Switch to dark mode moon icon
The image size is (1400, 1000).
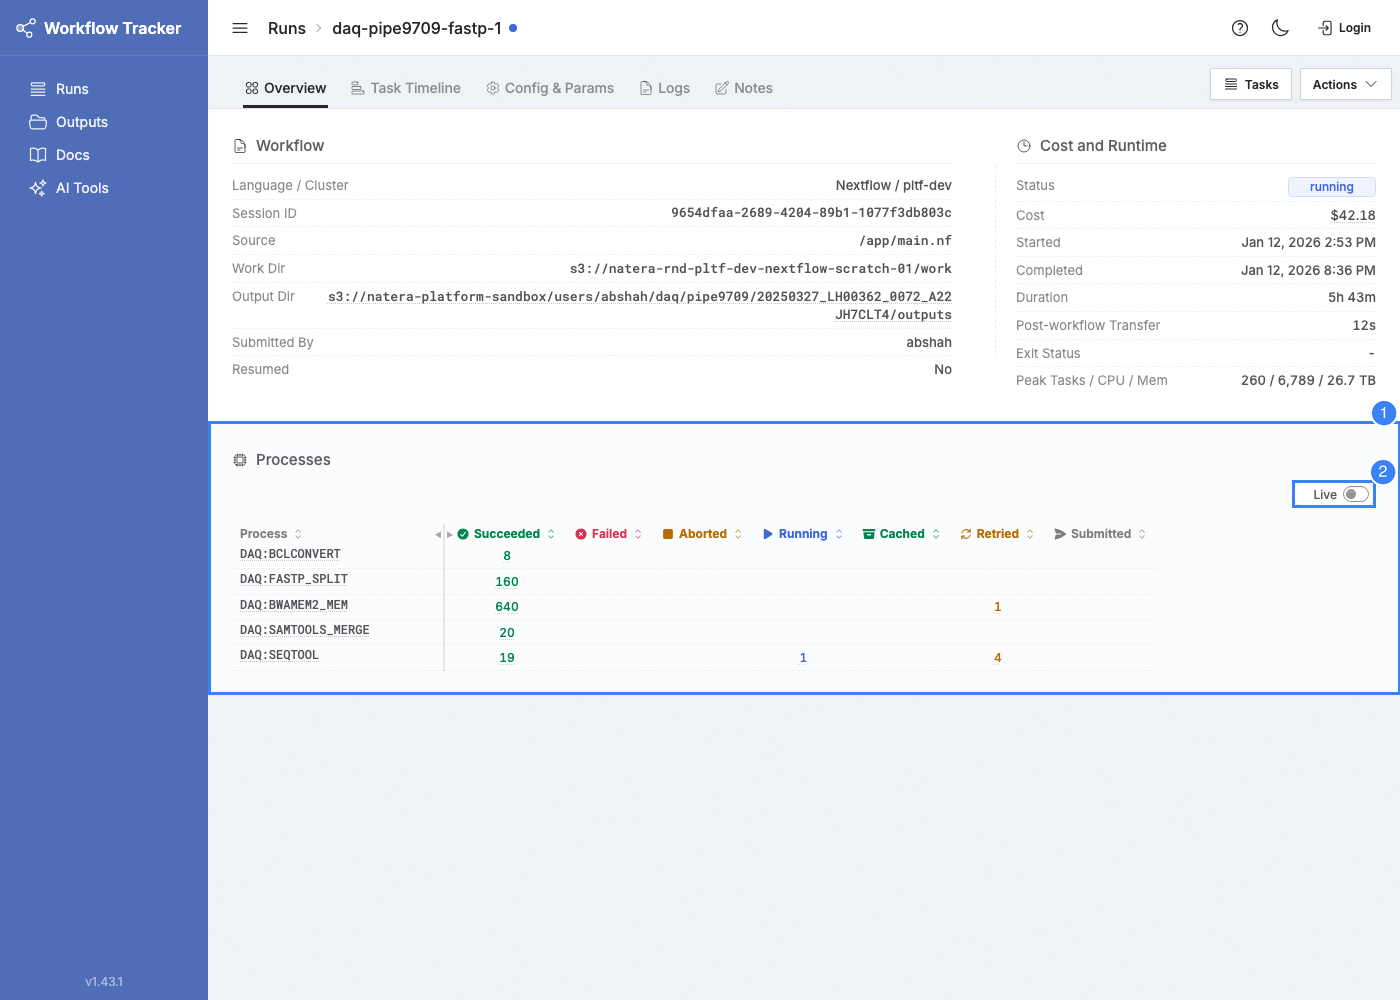[1280, 28]
